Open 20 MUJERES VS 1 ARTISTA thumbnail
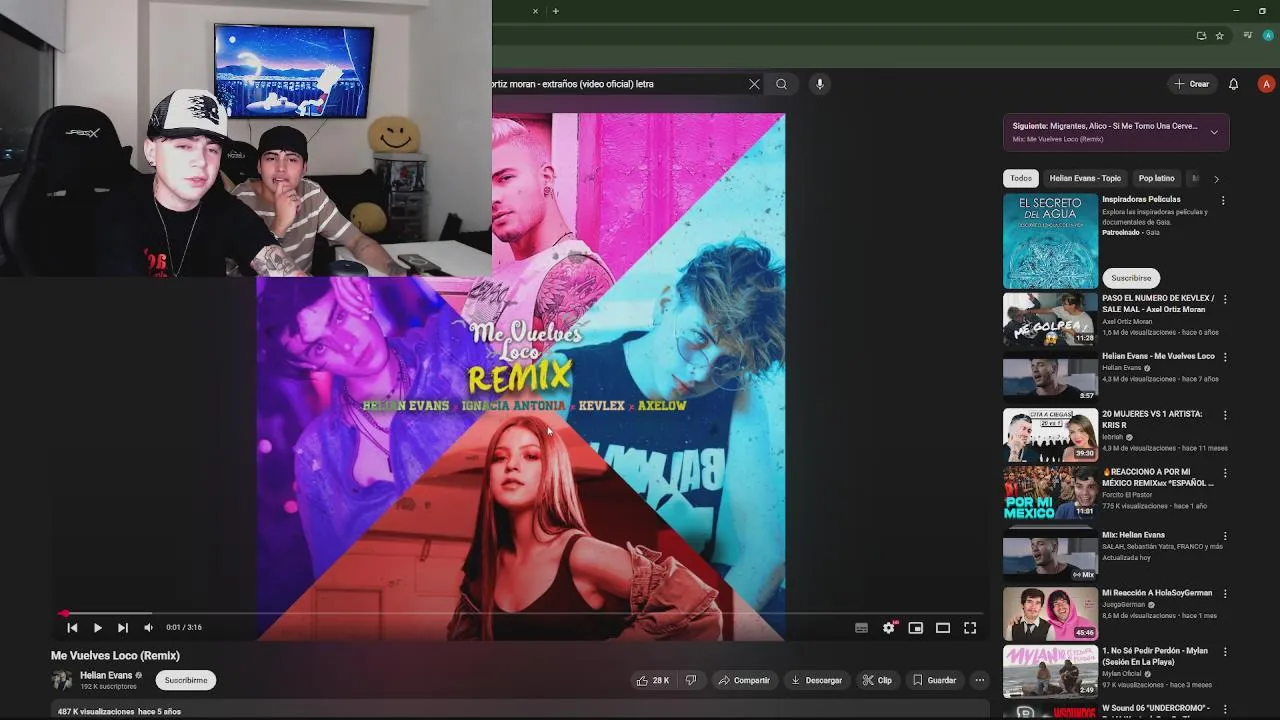1280x720 pixels. tap(1050, 435)
